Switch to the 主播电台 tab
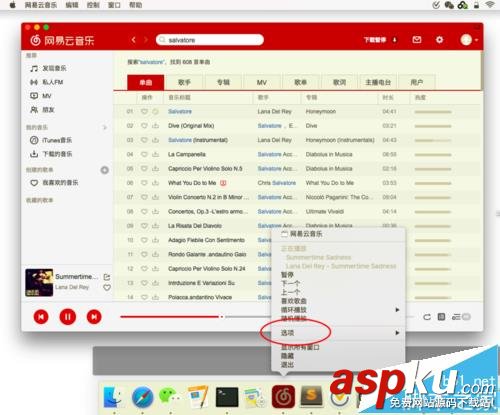500x415 pixels. 378,82
